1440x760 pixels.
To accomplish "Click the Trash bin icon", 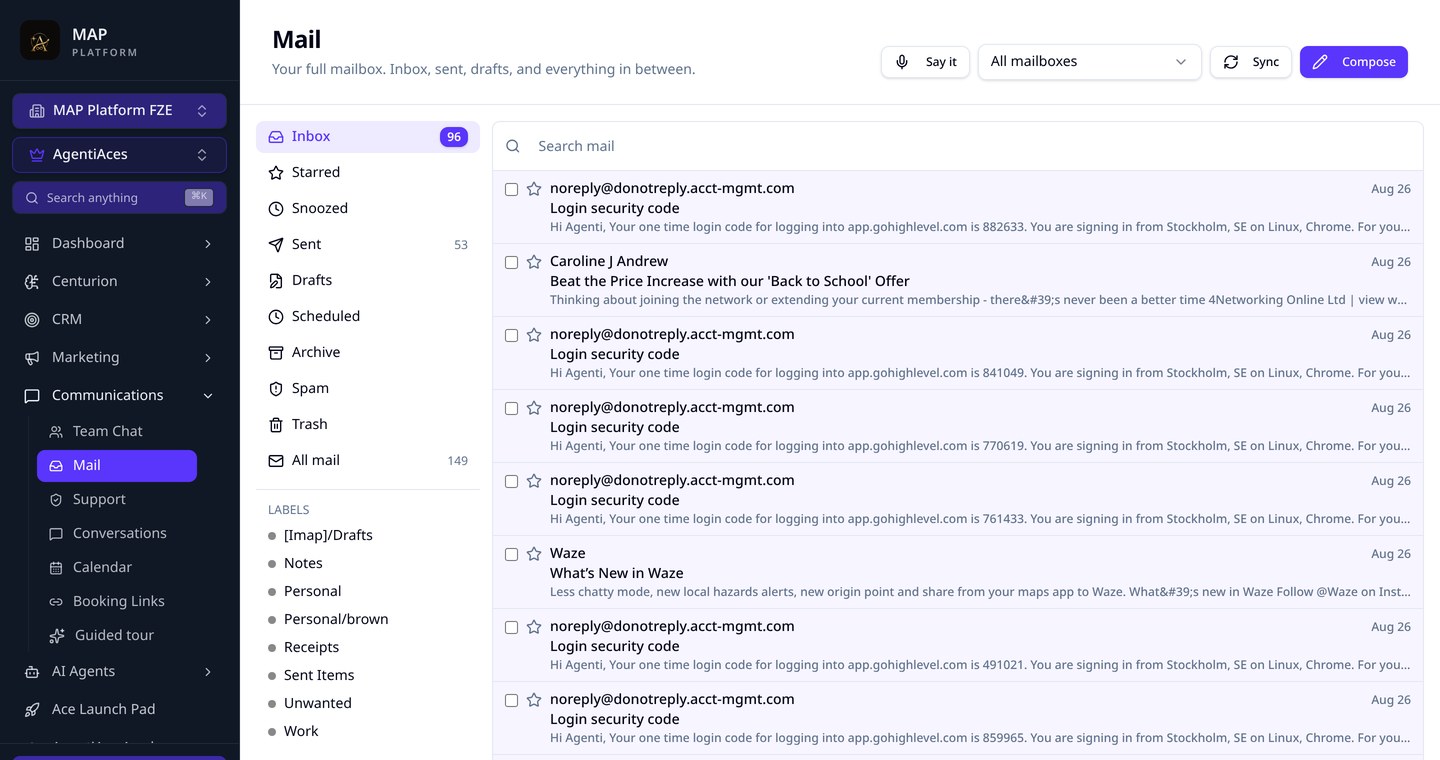I will 276,425.
